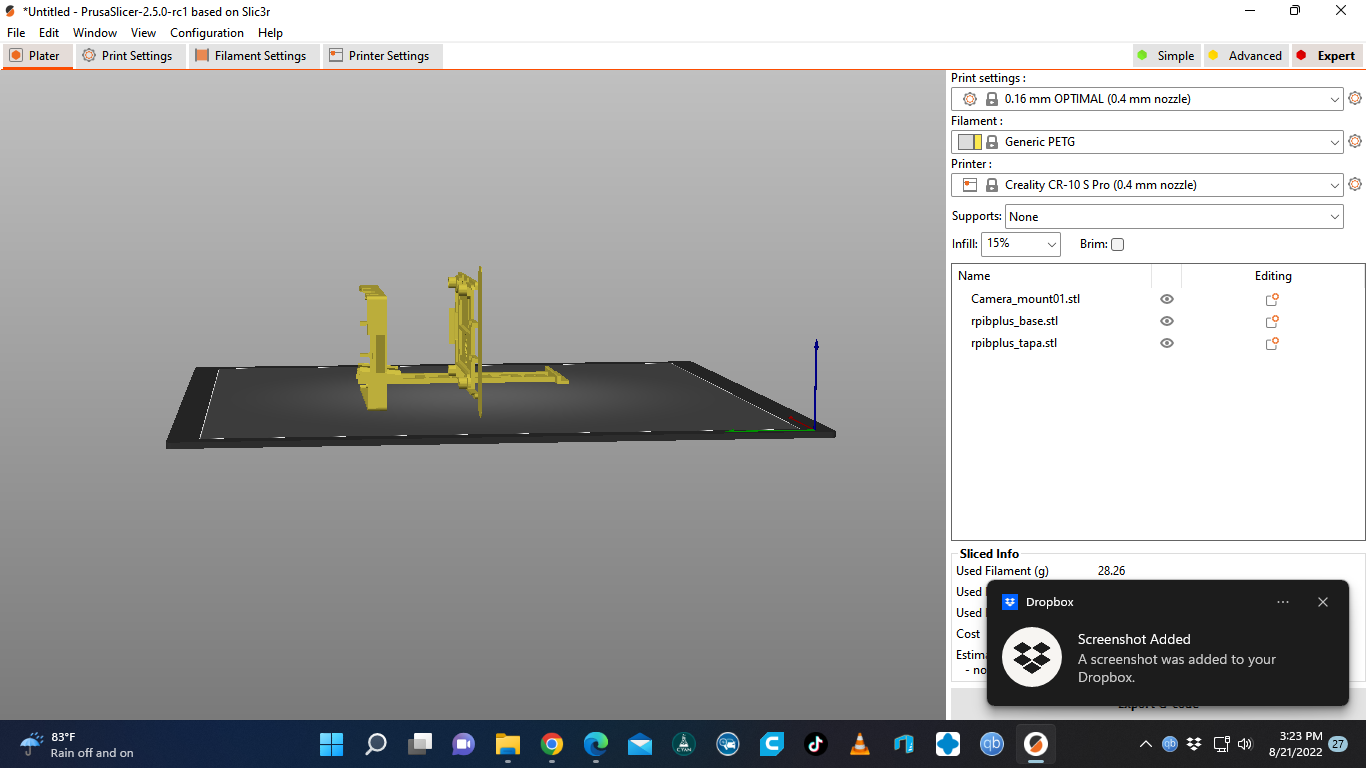Click the editing icon for Camera_mount01.stl

click(x=1272, y=299)
